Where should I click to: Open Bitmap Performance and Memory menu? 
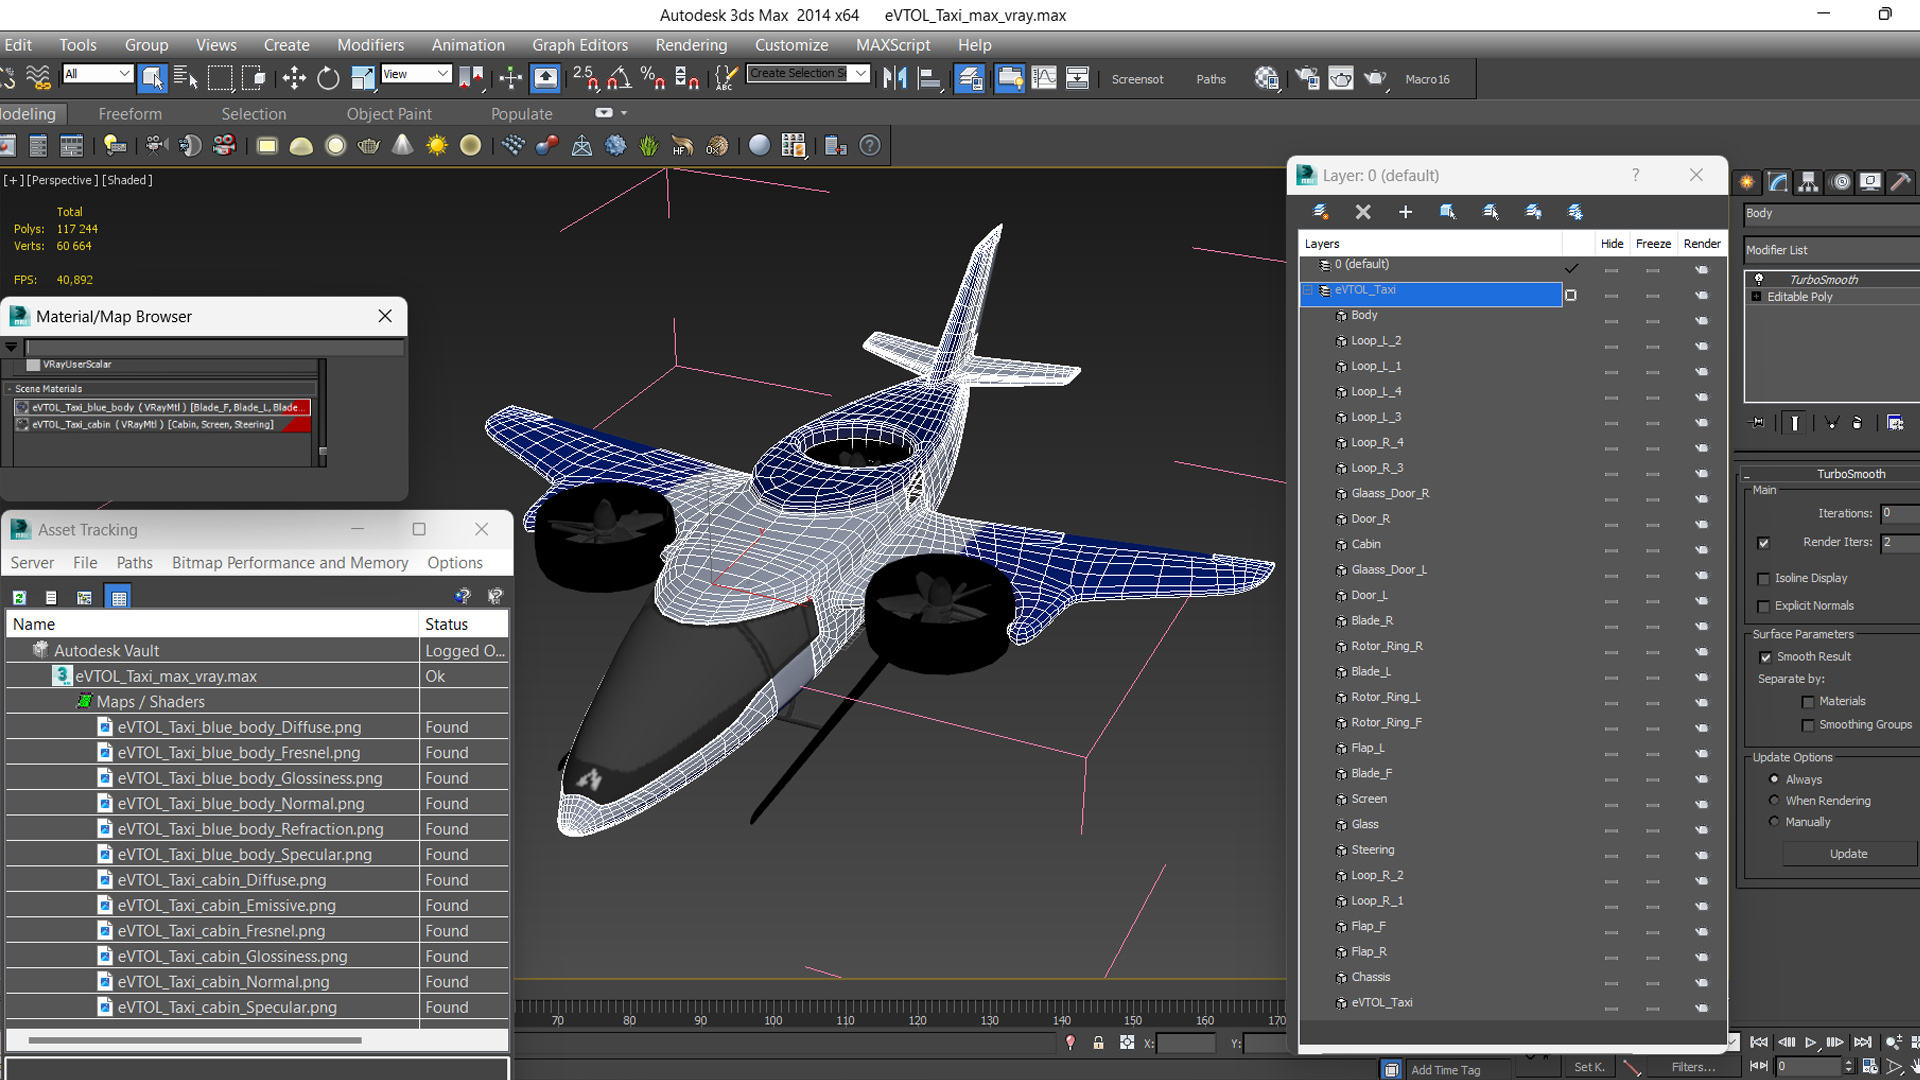click(290, 563)
